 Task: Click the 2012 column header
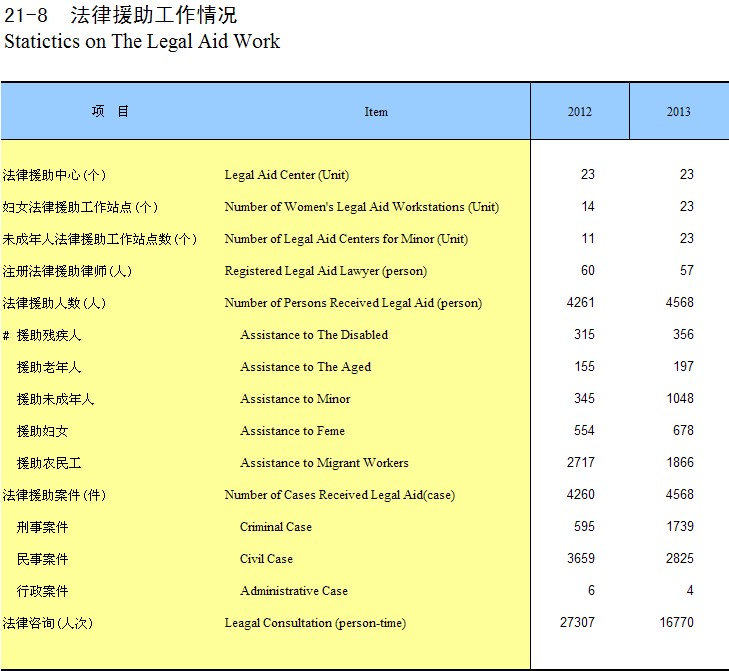click(579, 112)
